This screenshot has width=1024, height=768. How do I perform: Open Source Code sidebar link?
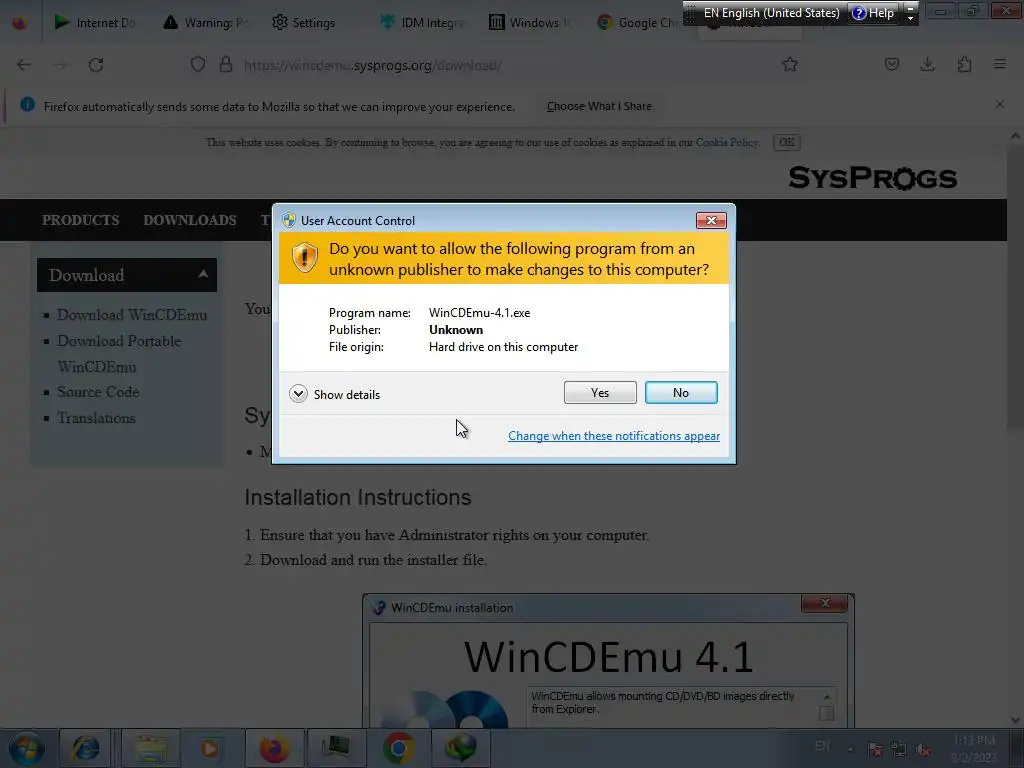(x=98, y=392)
